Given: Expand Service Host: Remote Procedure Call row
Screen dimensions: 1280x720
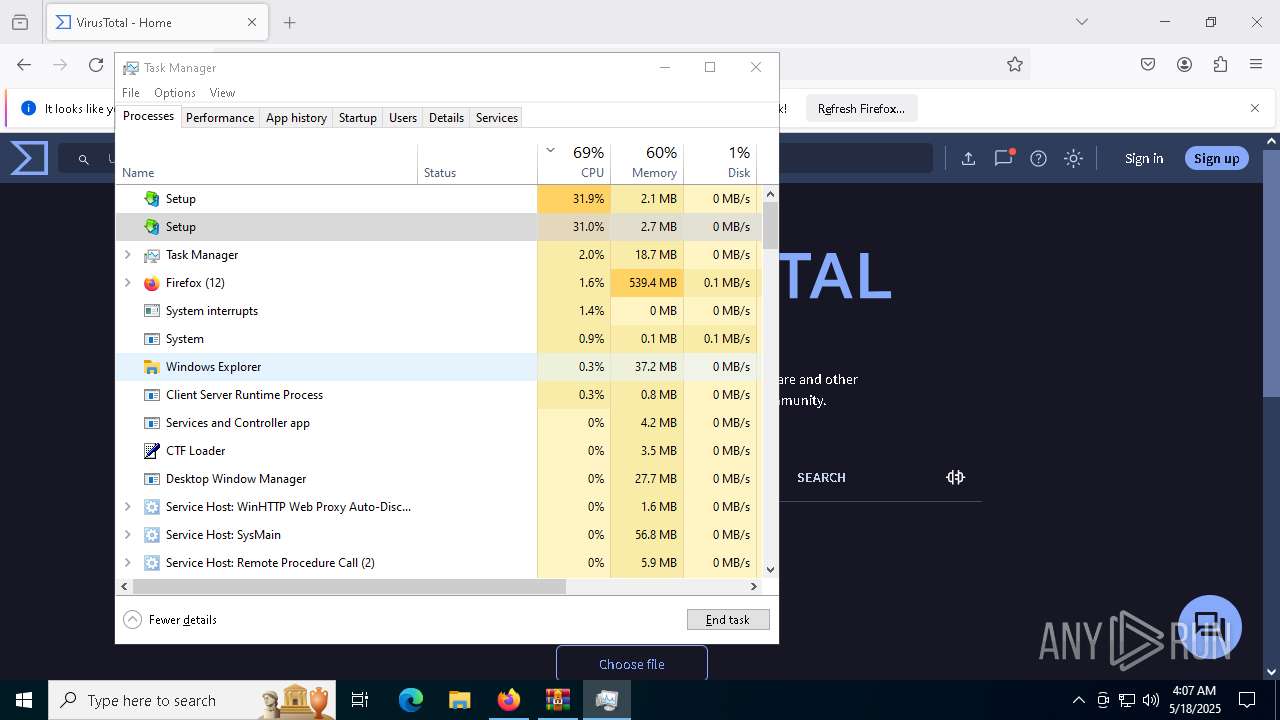Looking at the screenshot, I should [x=127, y=563].
